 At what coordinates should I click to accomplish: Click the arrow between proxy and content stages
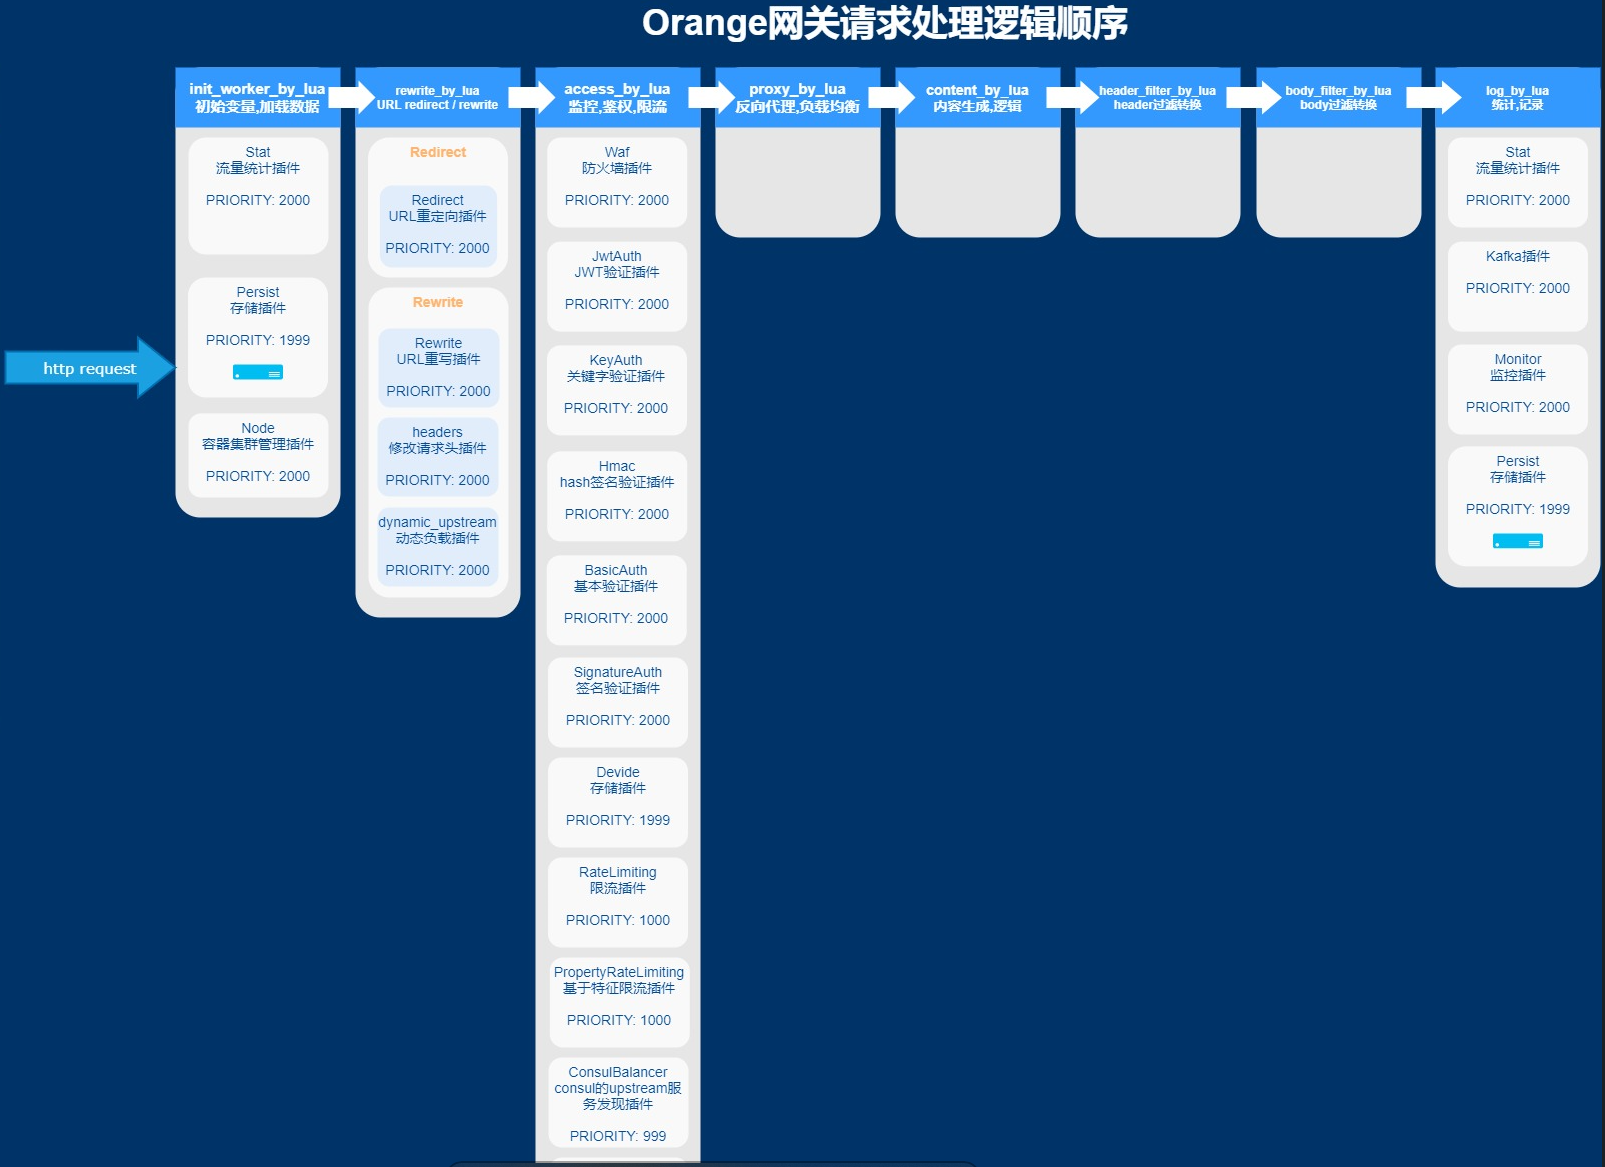tap(891, 97)
